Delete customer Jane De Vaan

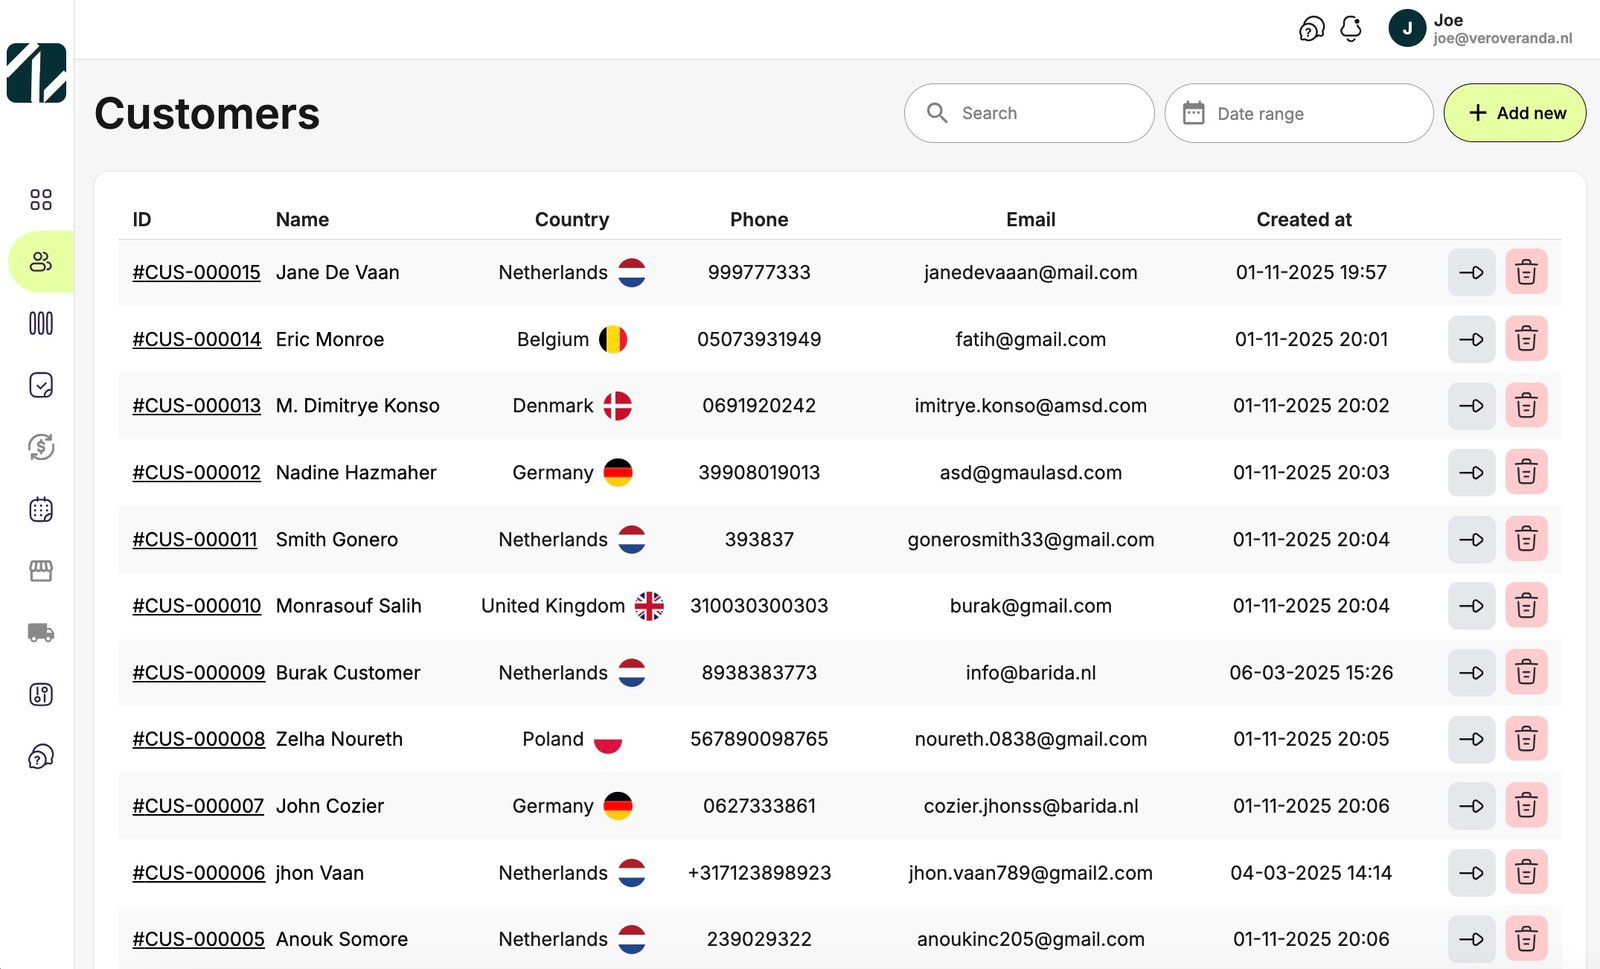pos(1525,272)
